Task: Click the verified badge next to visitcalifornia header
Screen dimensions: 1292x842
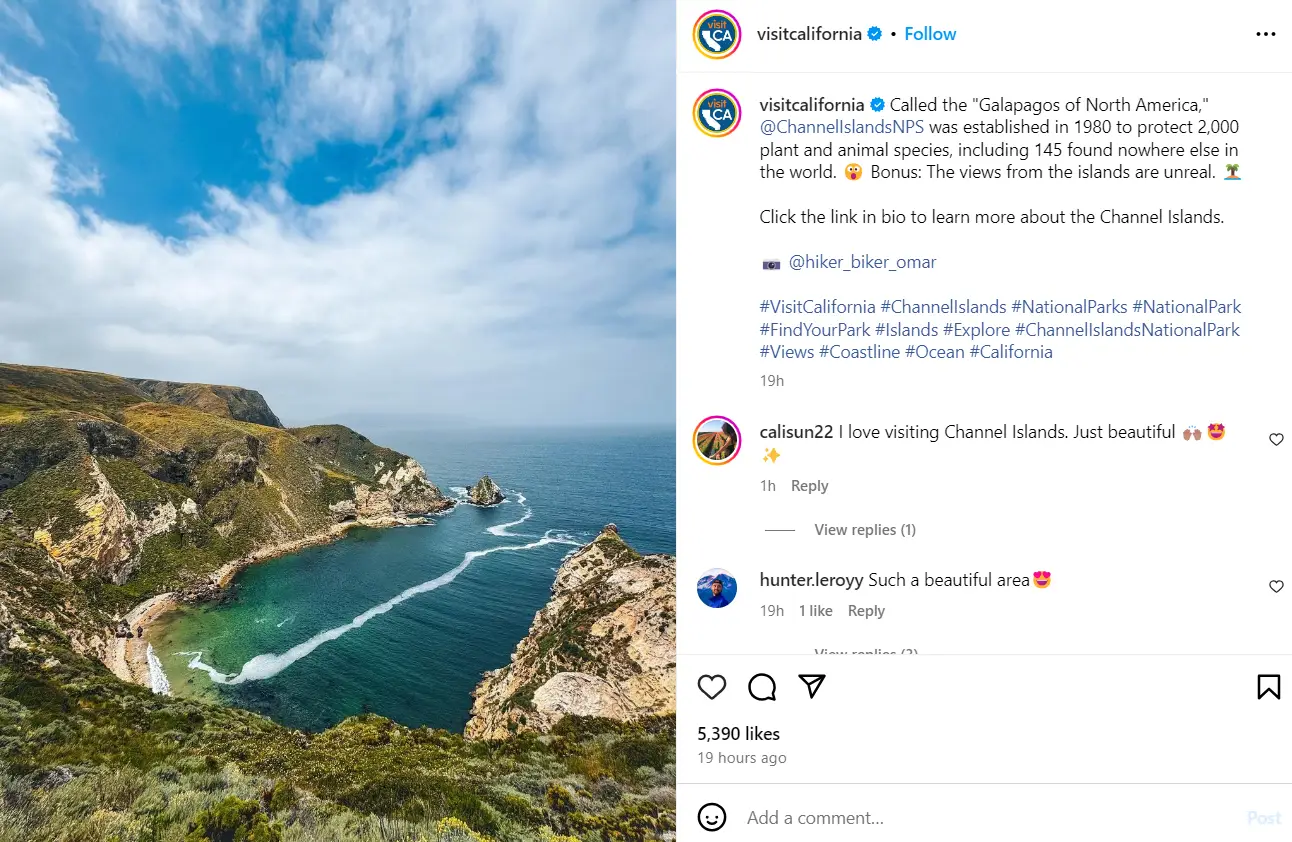Action: [x=874, y=33]
